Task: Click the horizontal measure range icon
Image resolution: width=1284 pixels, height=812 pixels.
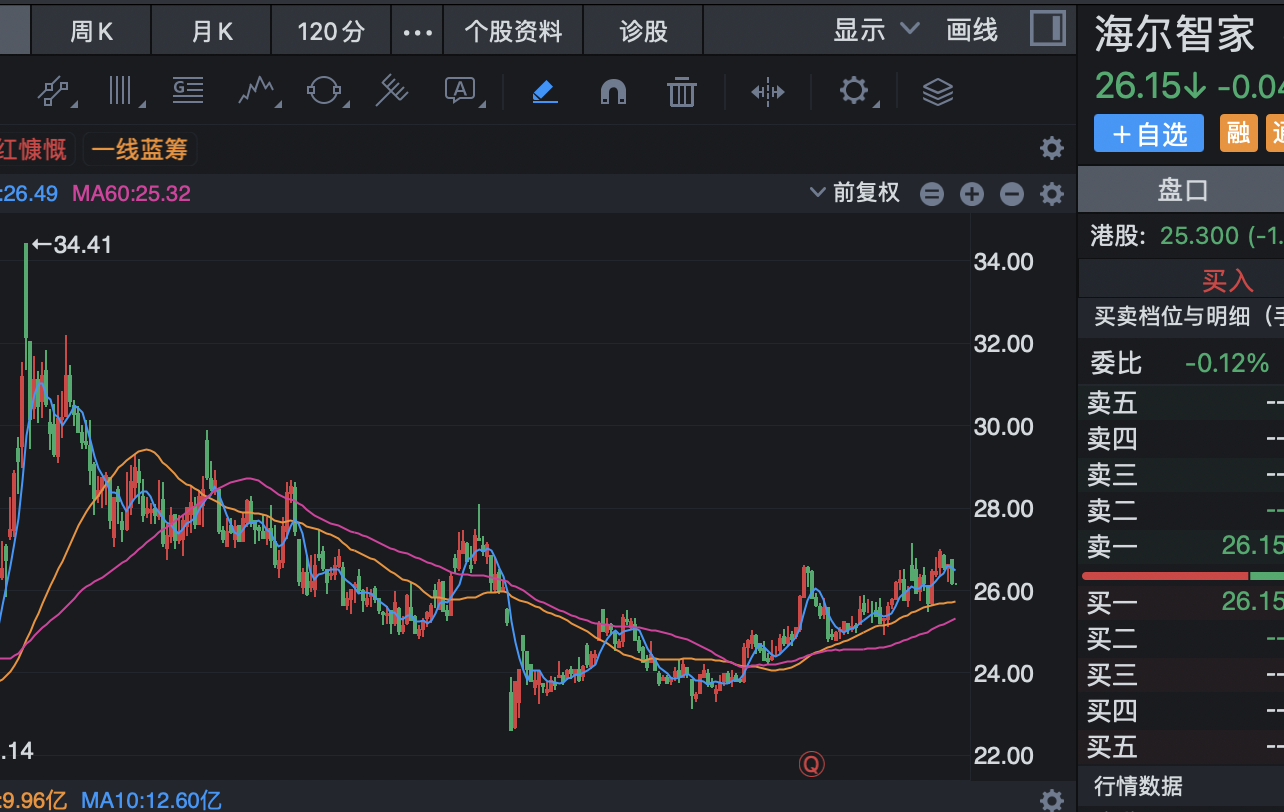Action: (x=767, y=92)
